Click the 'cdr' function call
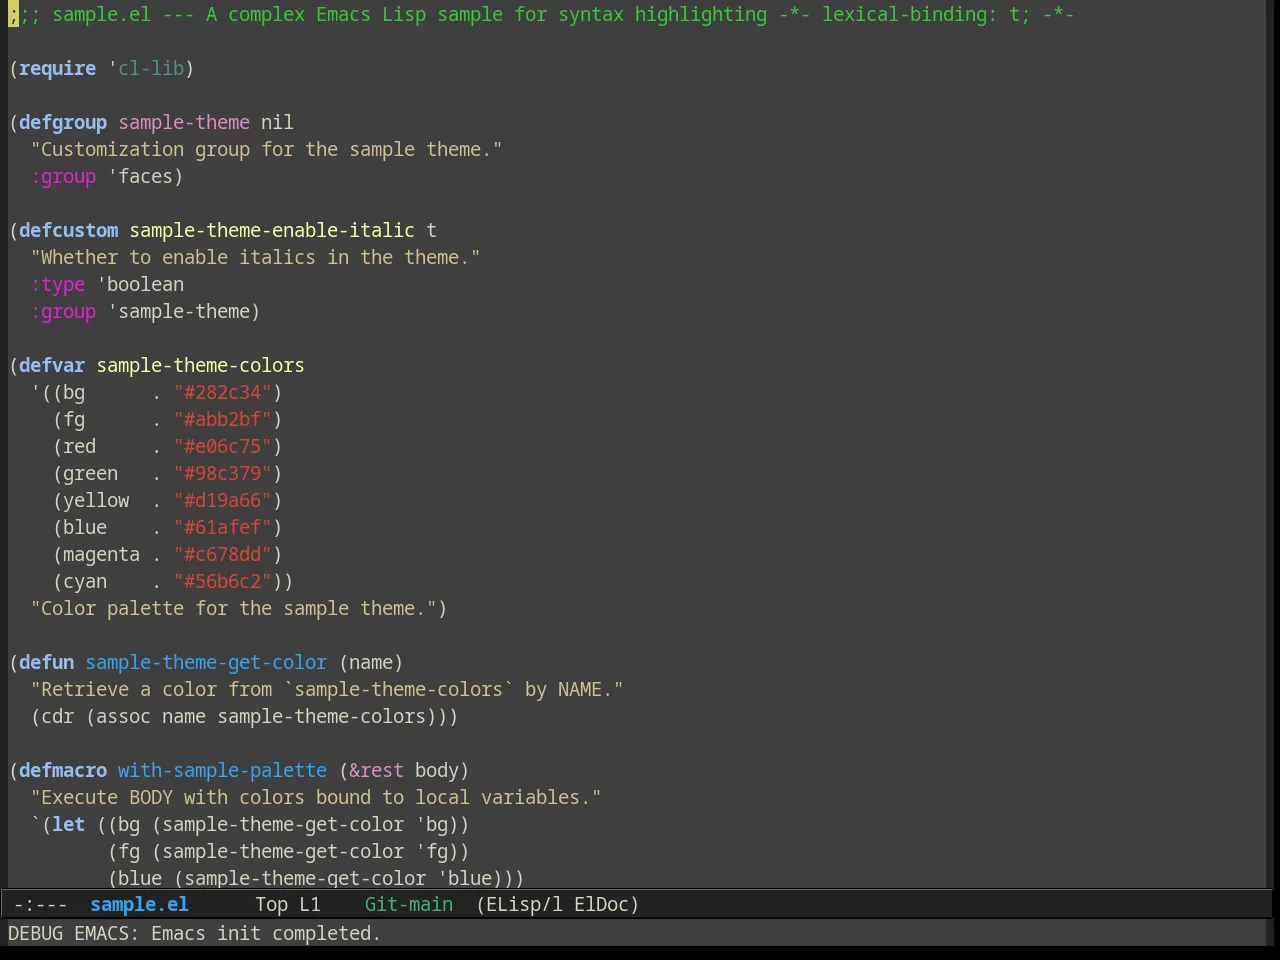 click(58, 716)
